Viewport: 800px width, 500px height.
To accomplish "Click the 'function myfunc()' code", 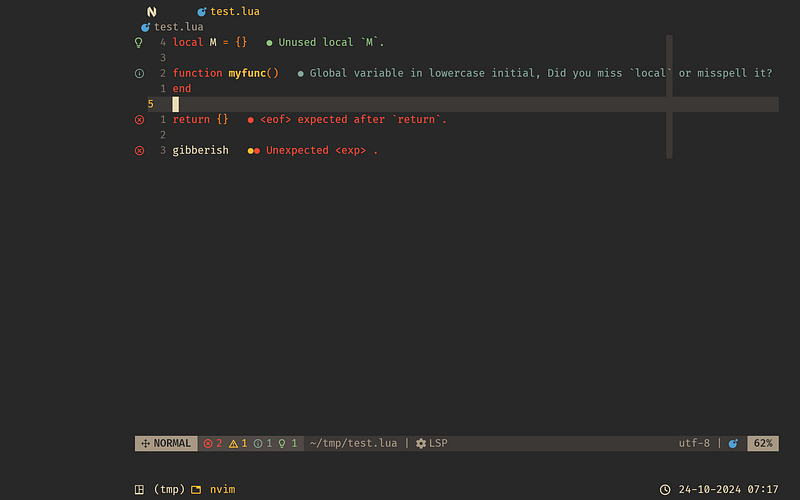I will pyautogui.click(x=226, y=73).
